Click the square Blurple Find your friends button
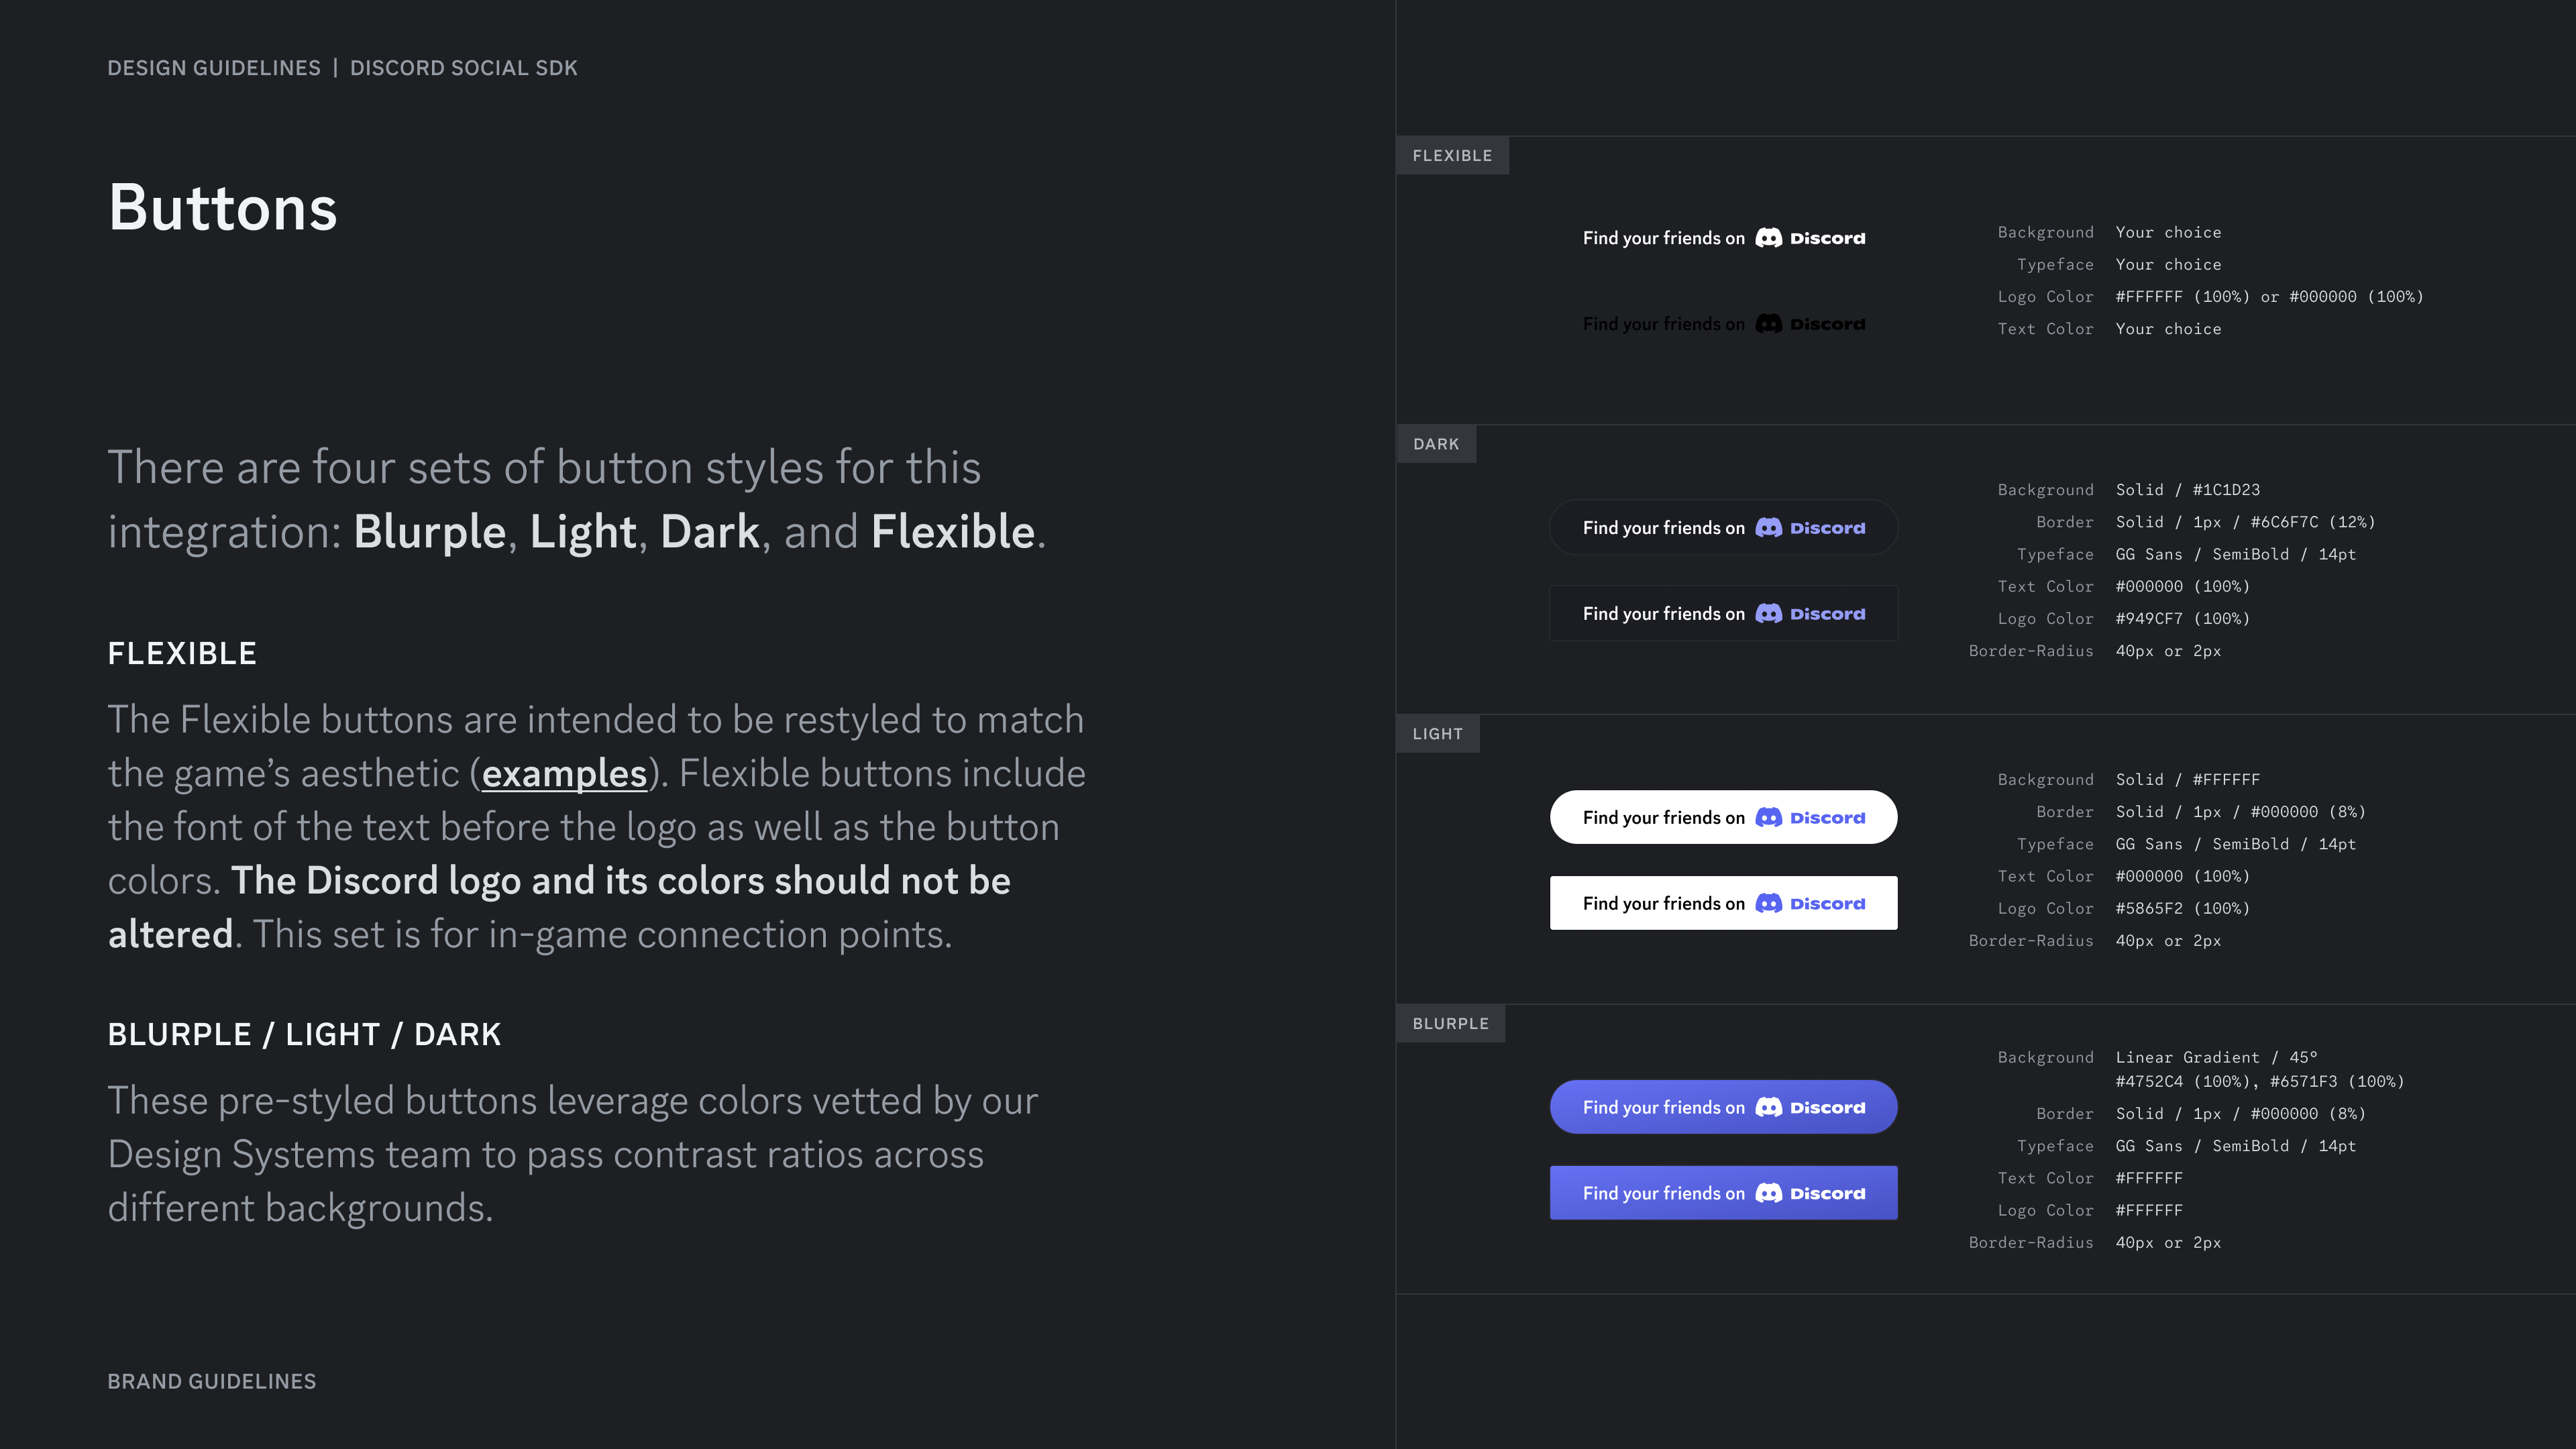Image resolution: width=2576 pixels, height=1449 pixels. pos(1723,1193)
